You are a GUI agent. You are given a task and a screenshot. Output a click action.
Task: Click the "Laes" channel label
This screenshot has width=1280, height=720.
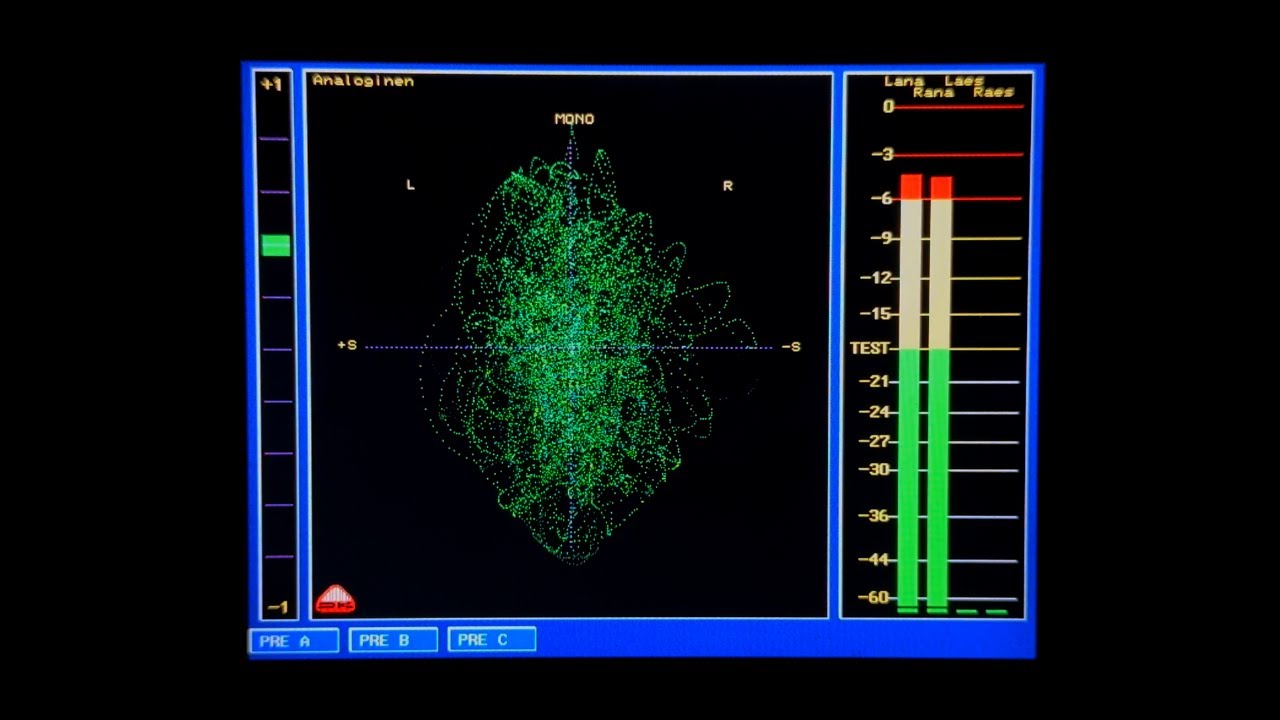[x=964, y=80]
